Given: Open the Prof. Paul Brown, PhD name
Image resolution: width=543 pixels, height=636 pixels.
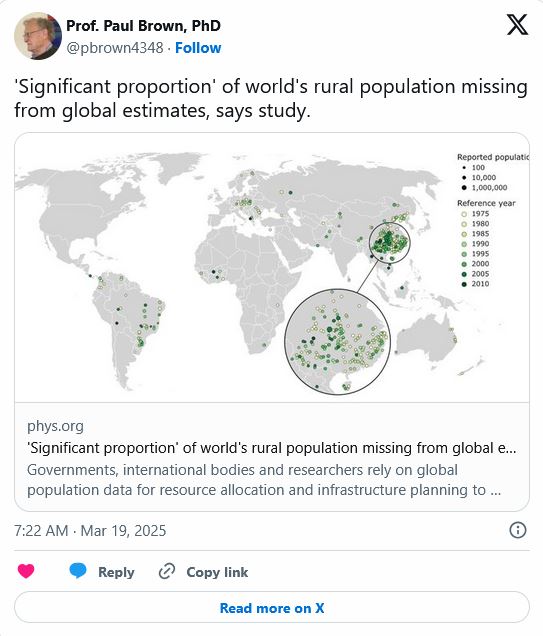Looking at the screenshot, I should [x=143, y=26].
